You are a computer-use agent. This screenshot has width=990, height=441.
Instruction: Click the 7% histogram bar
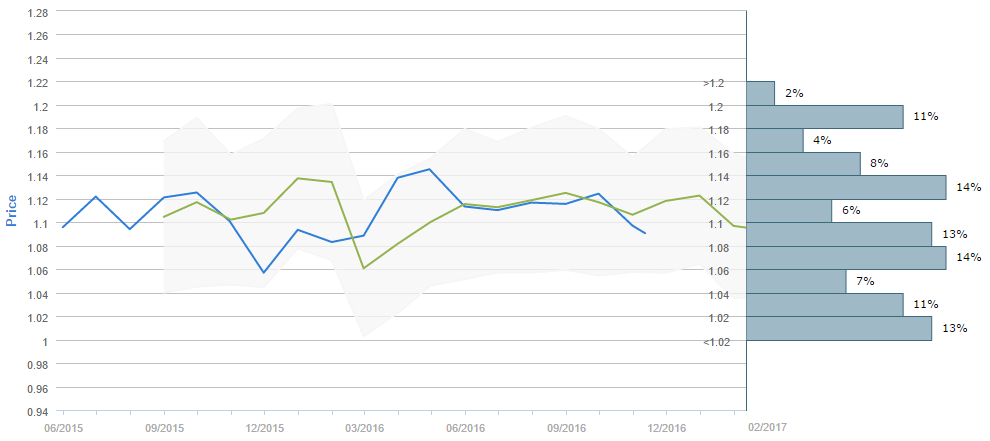pyautogui.click(x=796, y=281)
